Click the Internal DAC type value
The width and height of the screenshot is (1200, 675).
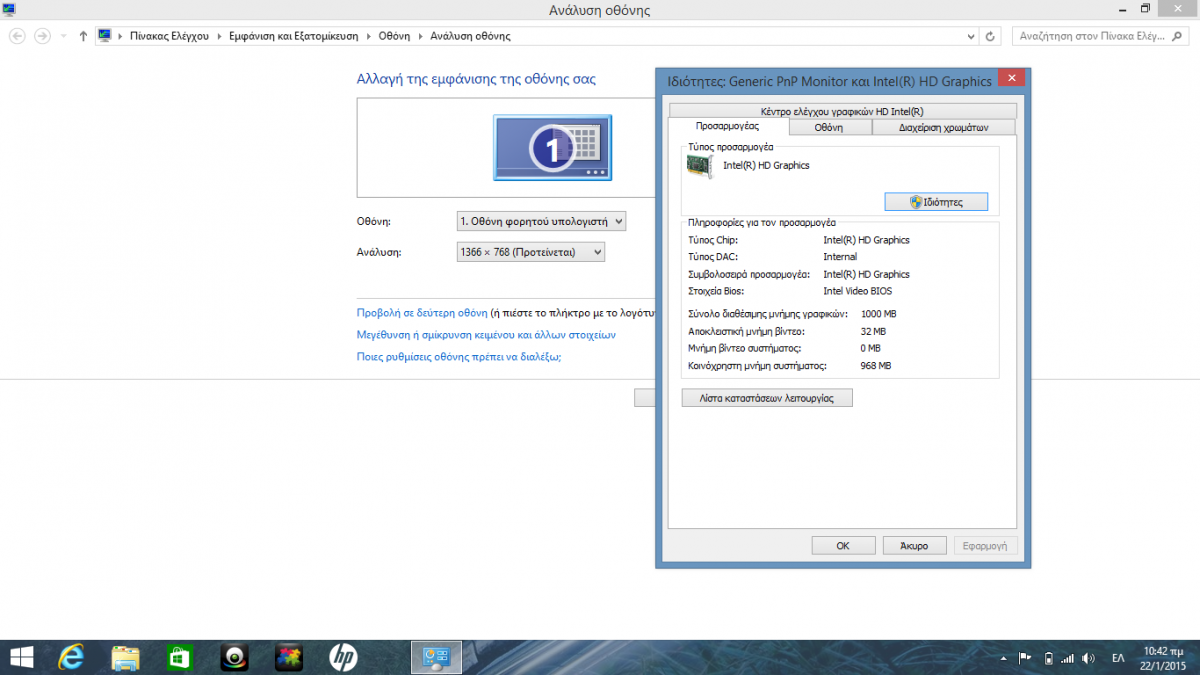[840, 257]
